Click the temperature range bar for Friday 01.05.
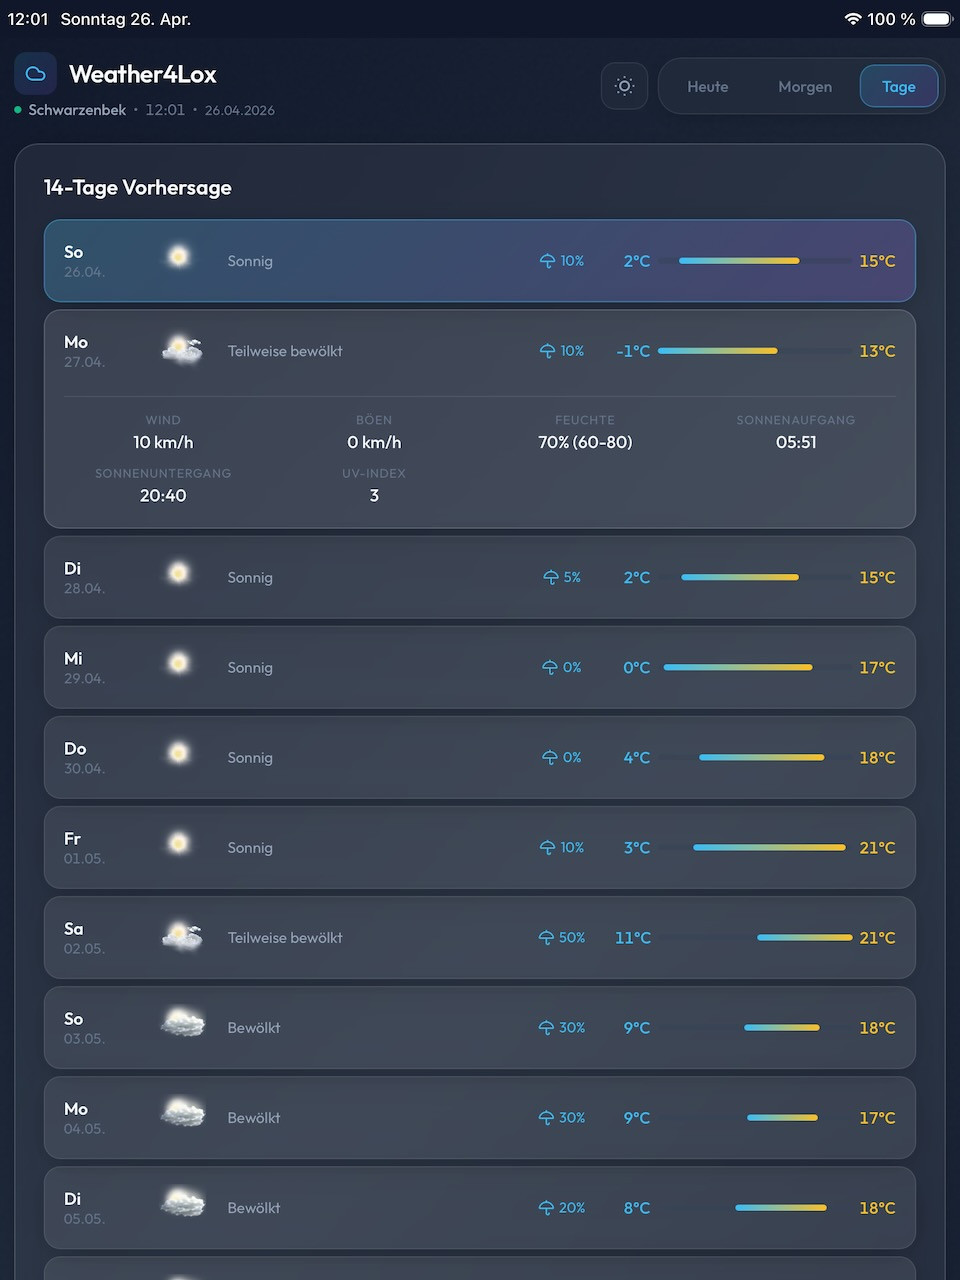Image resolution: width=960 pixels, height=1280 pixels. click(x=769, y=848)
